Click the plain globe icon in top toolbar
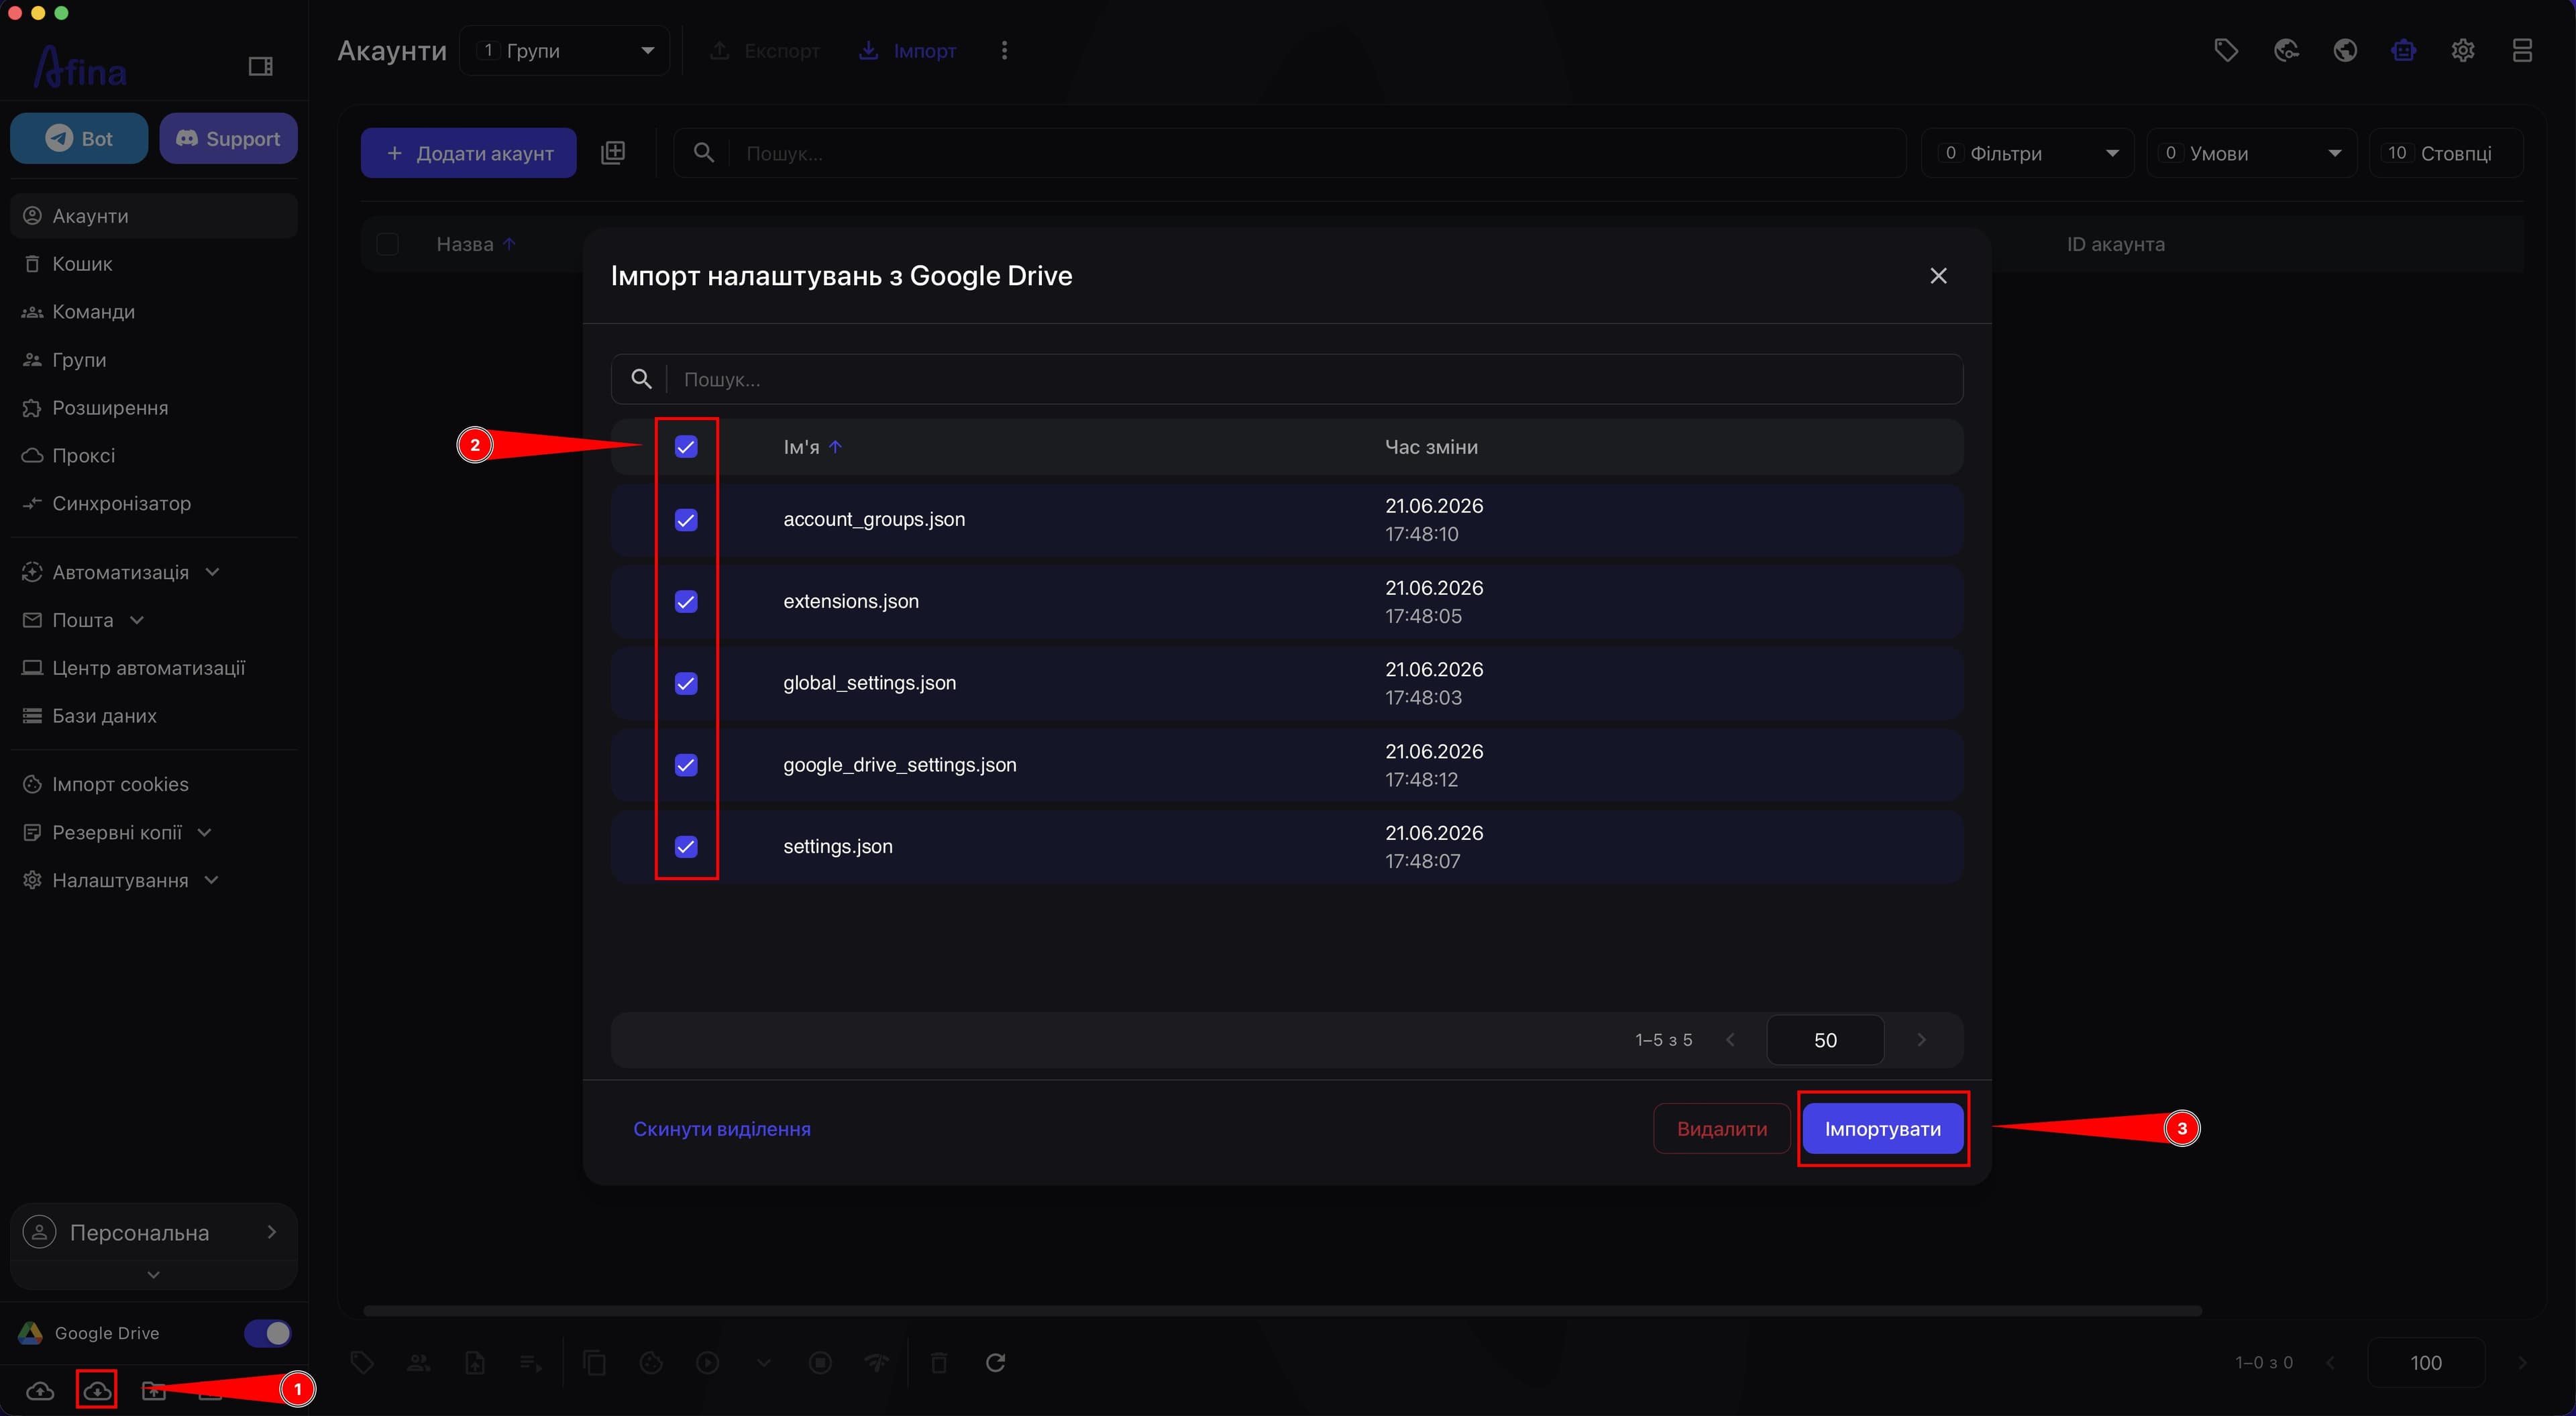This screenshot has width=2576, height=1416. click(x=2345, y=50)
